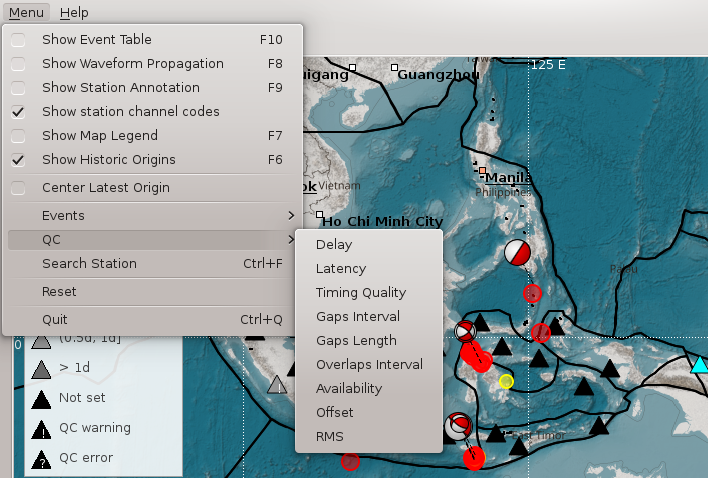Enable the Show Event Table checkbox
Viewport: 708px width, 478px height.
pos(19,40)
